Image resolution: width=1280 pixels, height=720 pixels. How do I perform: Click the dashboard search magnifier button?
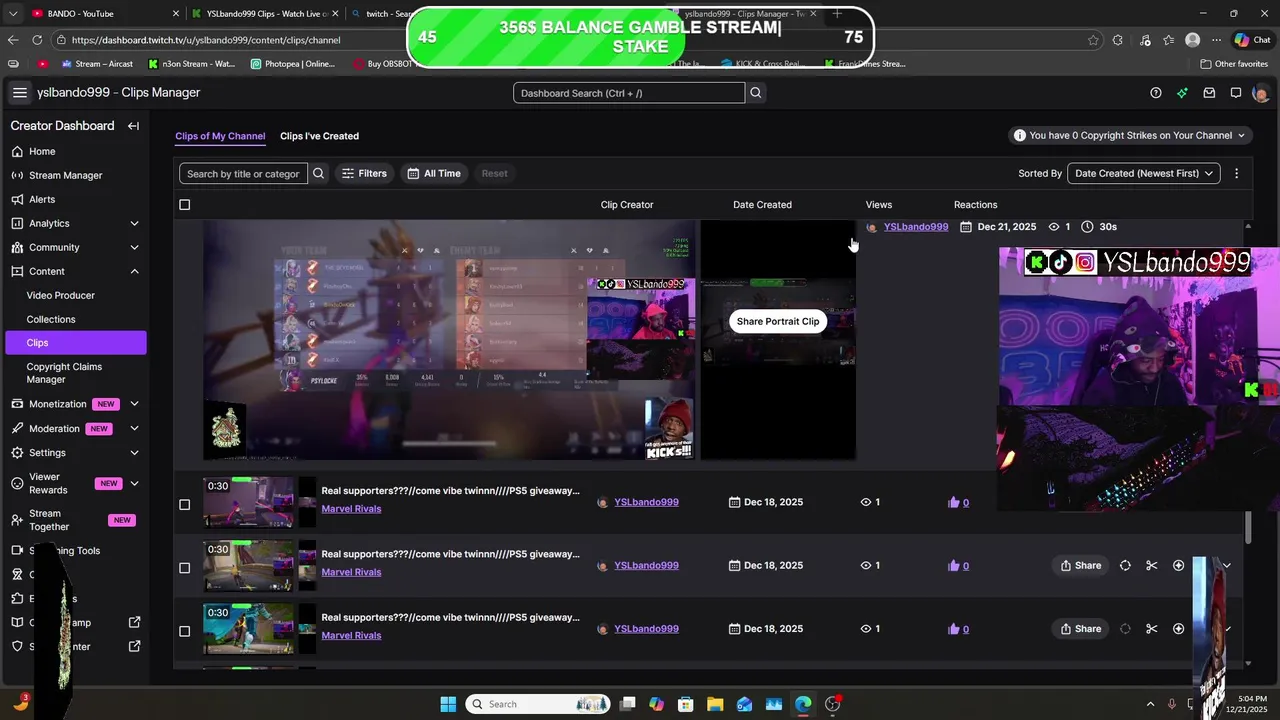756,93
